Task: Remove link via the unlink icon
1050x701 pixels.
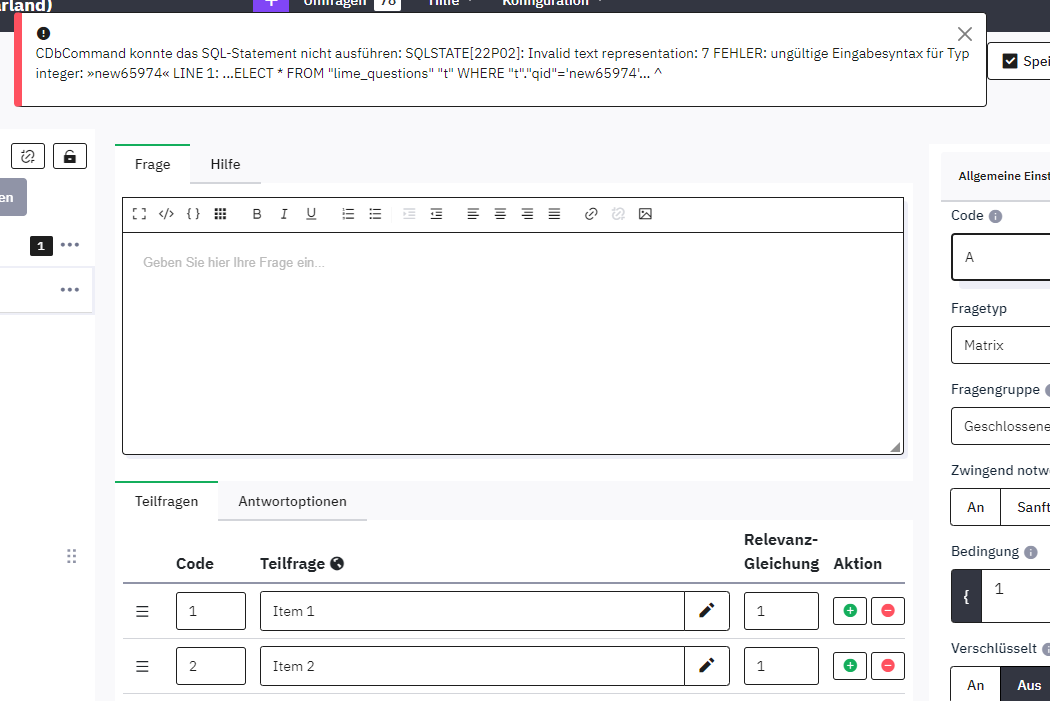Action: coord(618,214)
